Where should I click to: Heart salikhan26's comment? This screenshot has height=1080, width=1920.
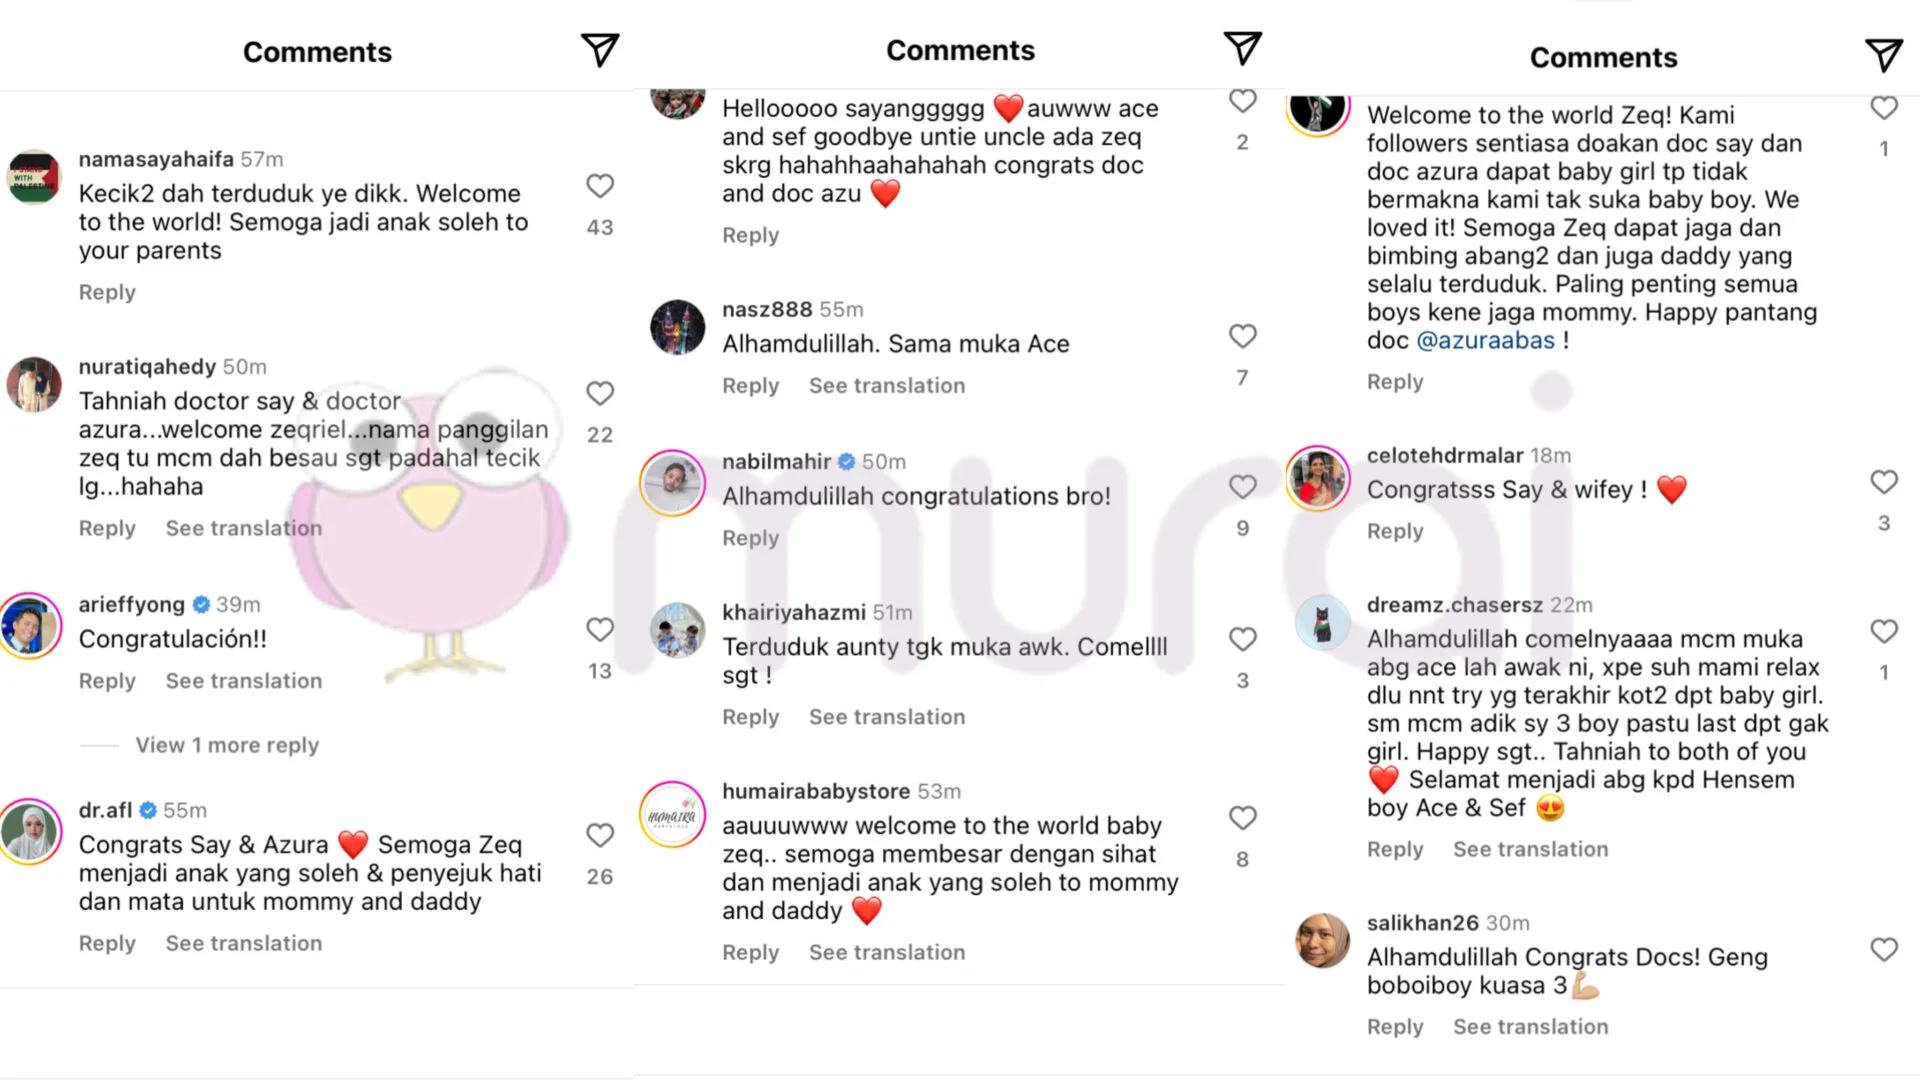pyautogui.click(x=1884, y=949)
